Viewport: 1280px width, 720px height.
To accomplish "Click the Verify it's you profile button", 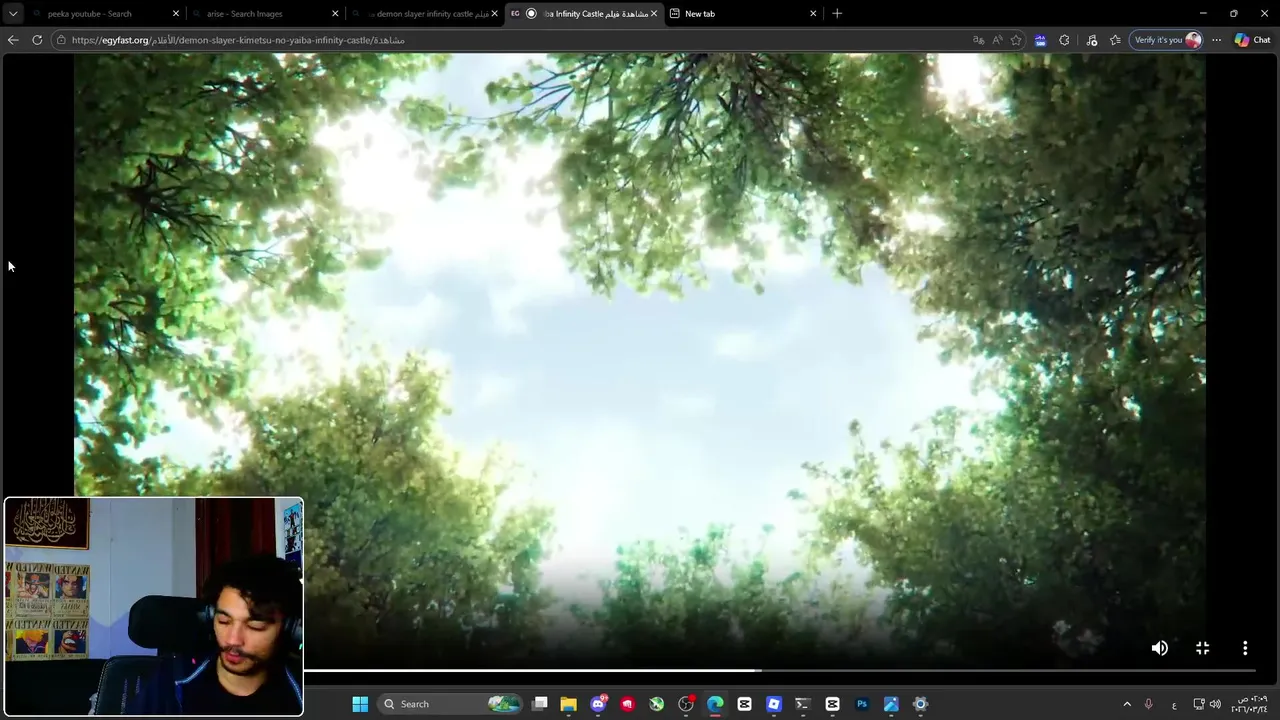I will click(1166, 40).
